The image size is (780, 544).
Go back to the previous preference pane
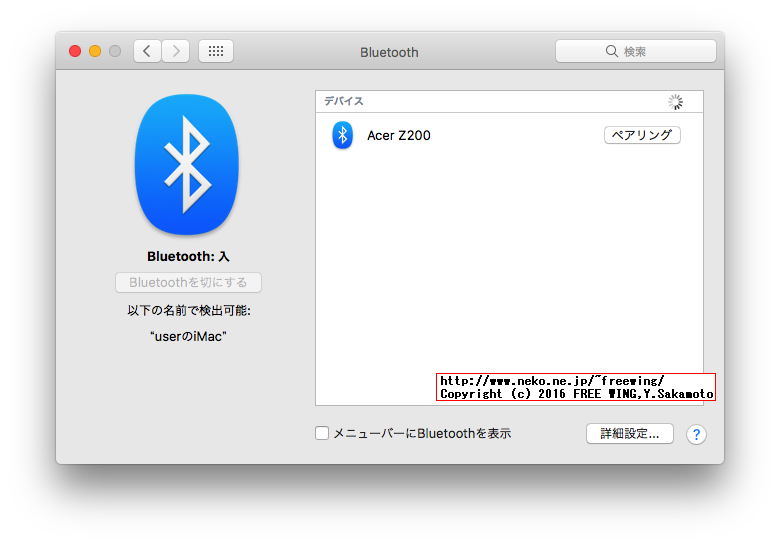[x=147, y=51]
